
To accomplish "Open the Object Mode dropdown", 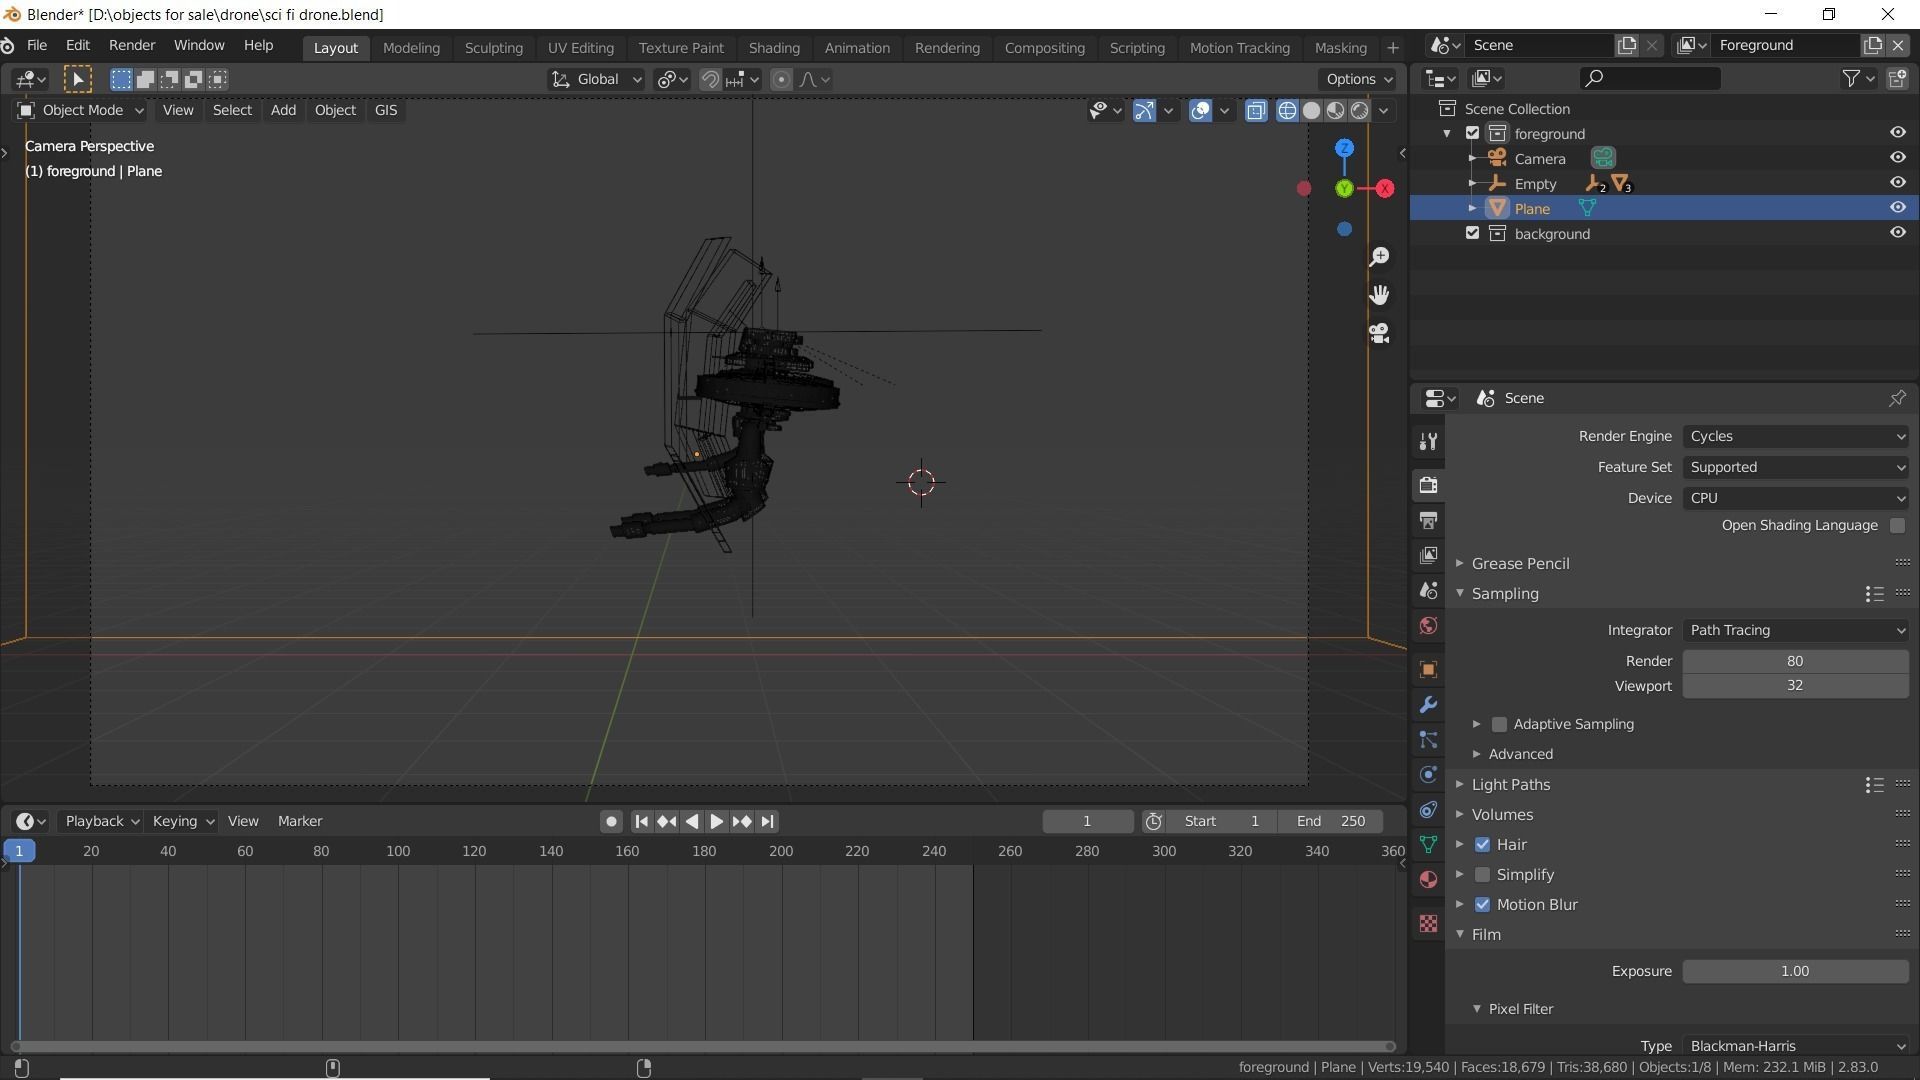I will (82, 111).
